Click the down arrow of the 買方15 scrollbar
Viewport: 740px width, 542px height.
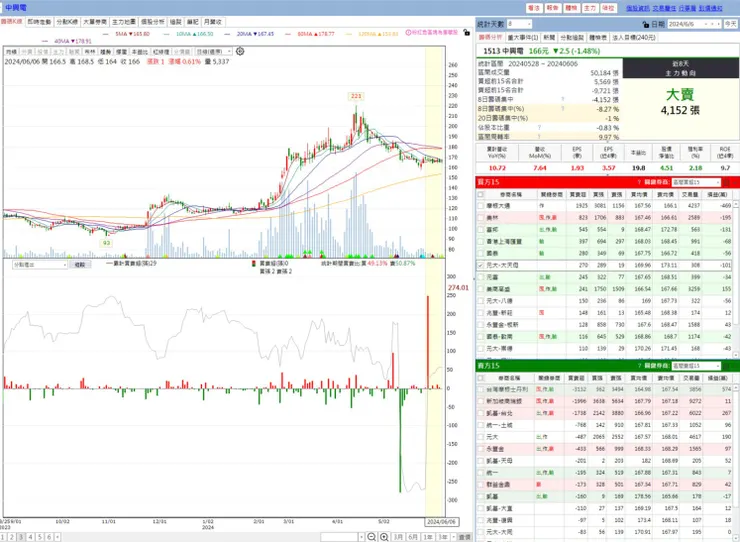(x=736, y=354)
